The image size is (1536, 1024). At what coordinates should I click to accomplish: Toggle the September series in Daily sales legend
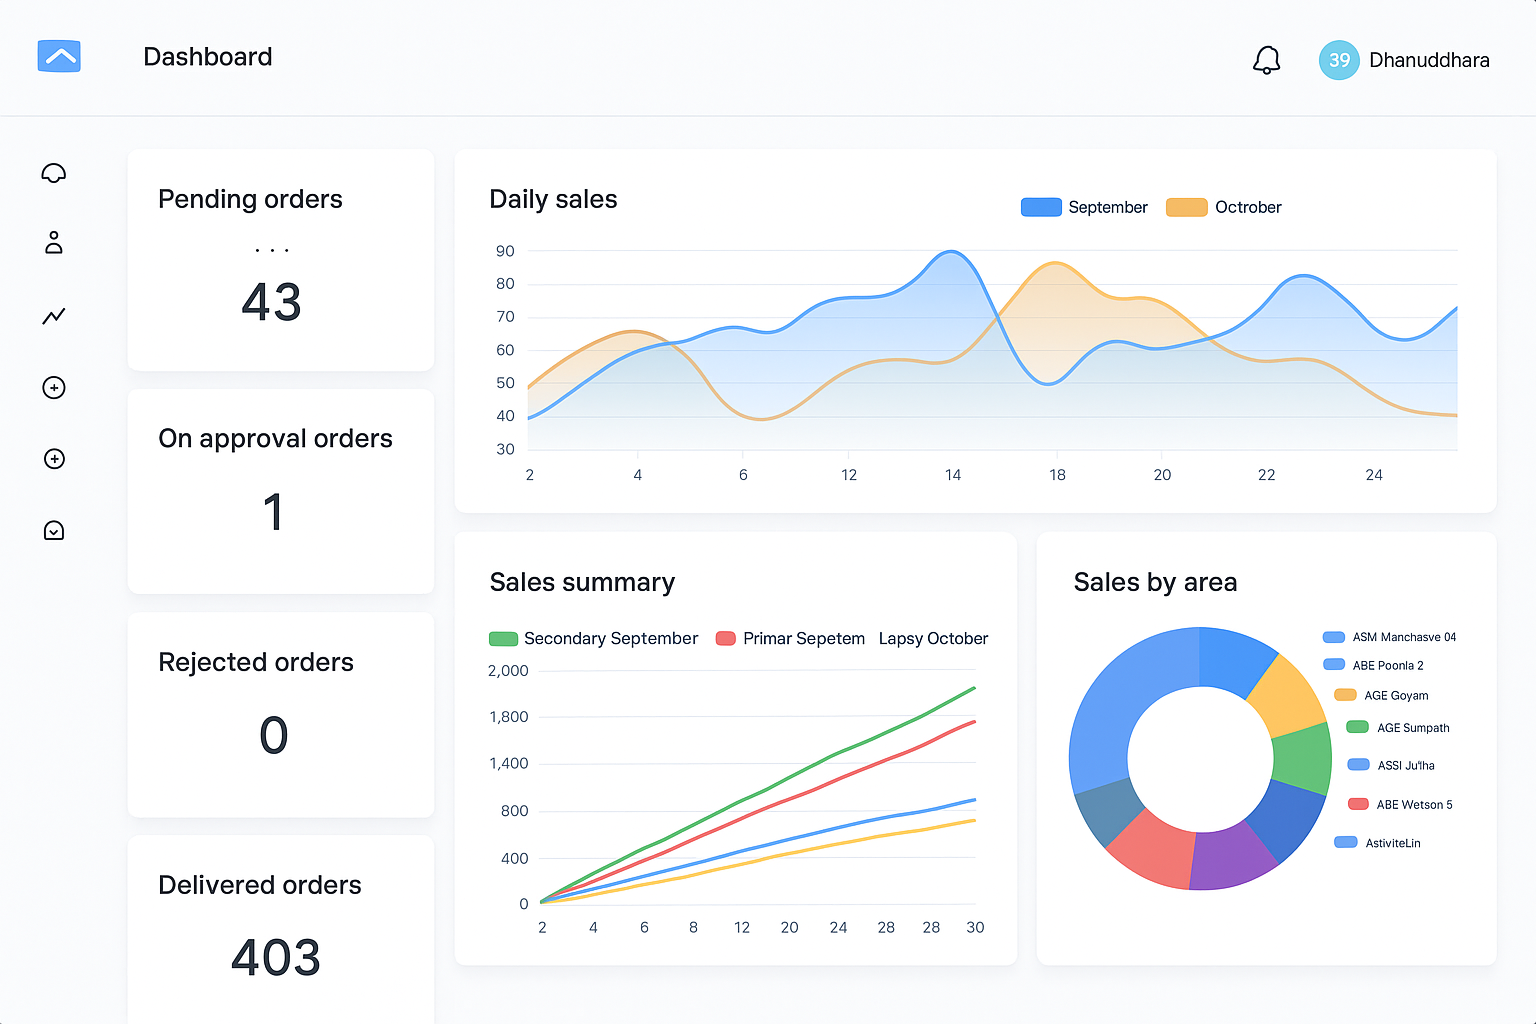pos(1084,207)
